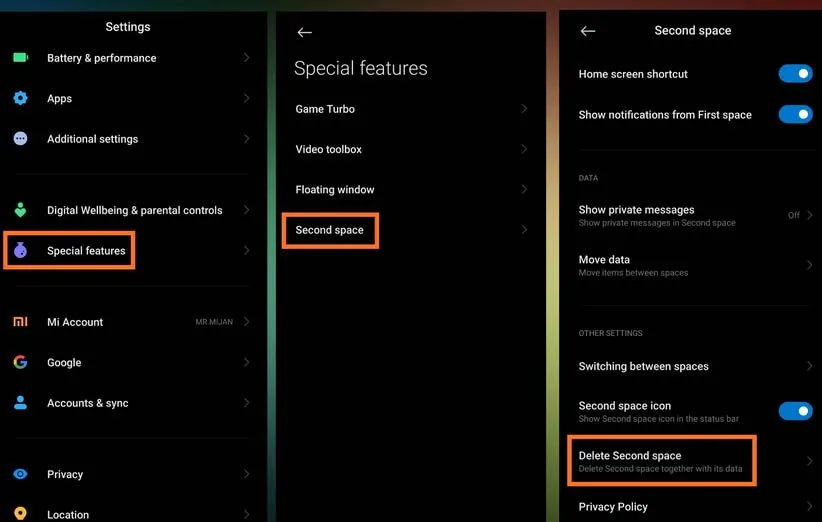Toggle the Second space icon switch
The height and width of the screenshot is (522, 822).
[x=795, y=411]
